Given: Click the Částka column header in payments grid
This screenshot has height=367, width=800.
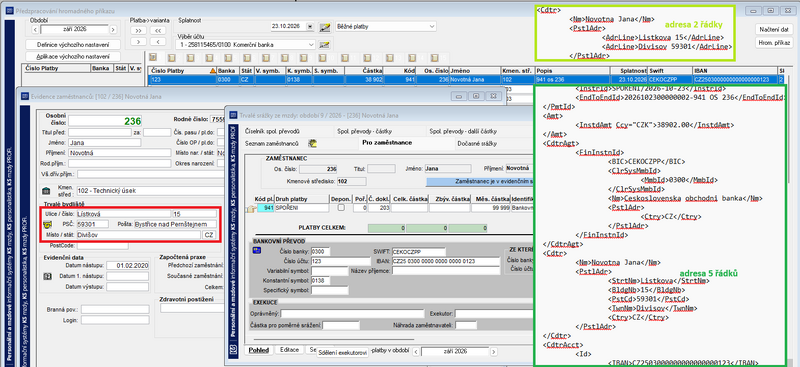Looking at the screenshot, I should point(364,71).
